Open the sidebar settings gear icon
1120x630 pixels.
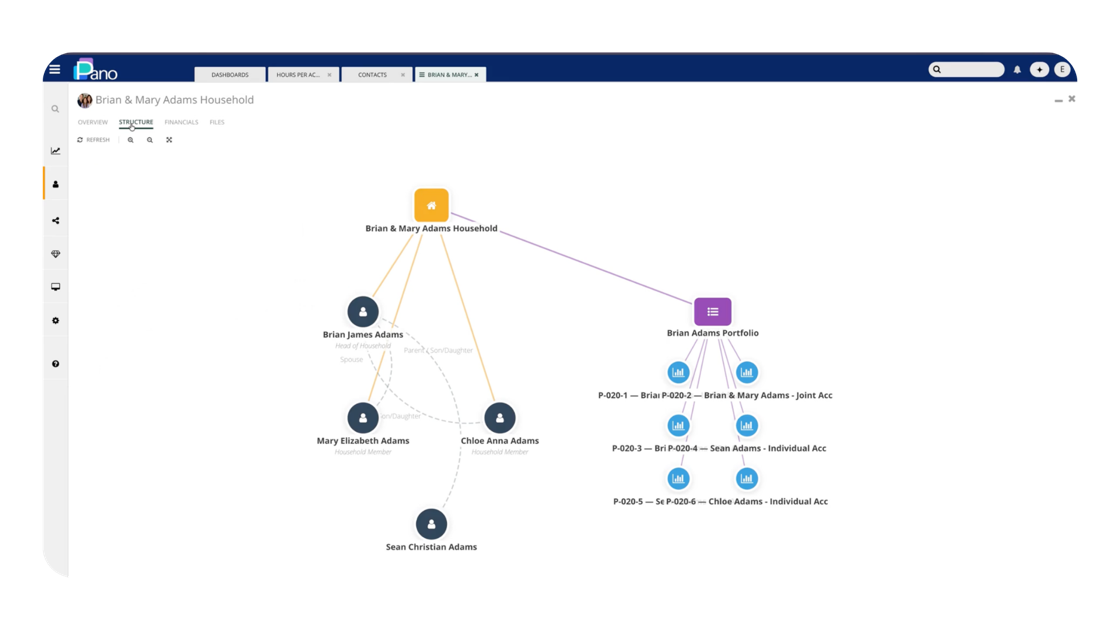pyautogui.click(x=56, y=321)
